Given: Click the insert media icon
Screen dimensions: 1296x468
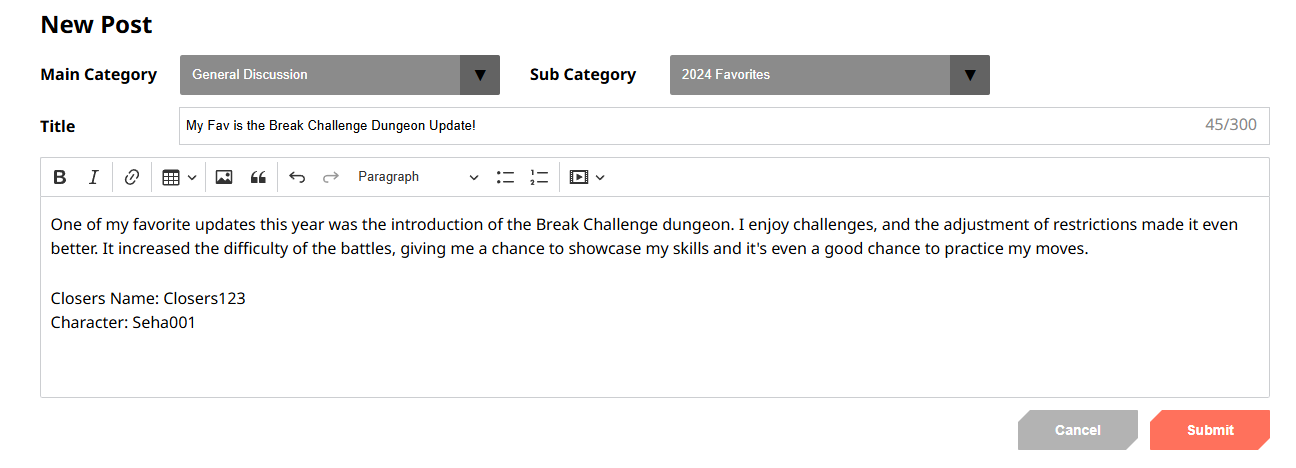Looking at the screenshot, I should [x=578, y=177].
